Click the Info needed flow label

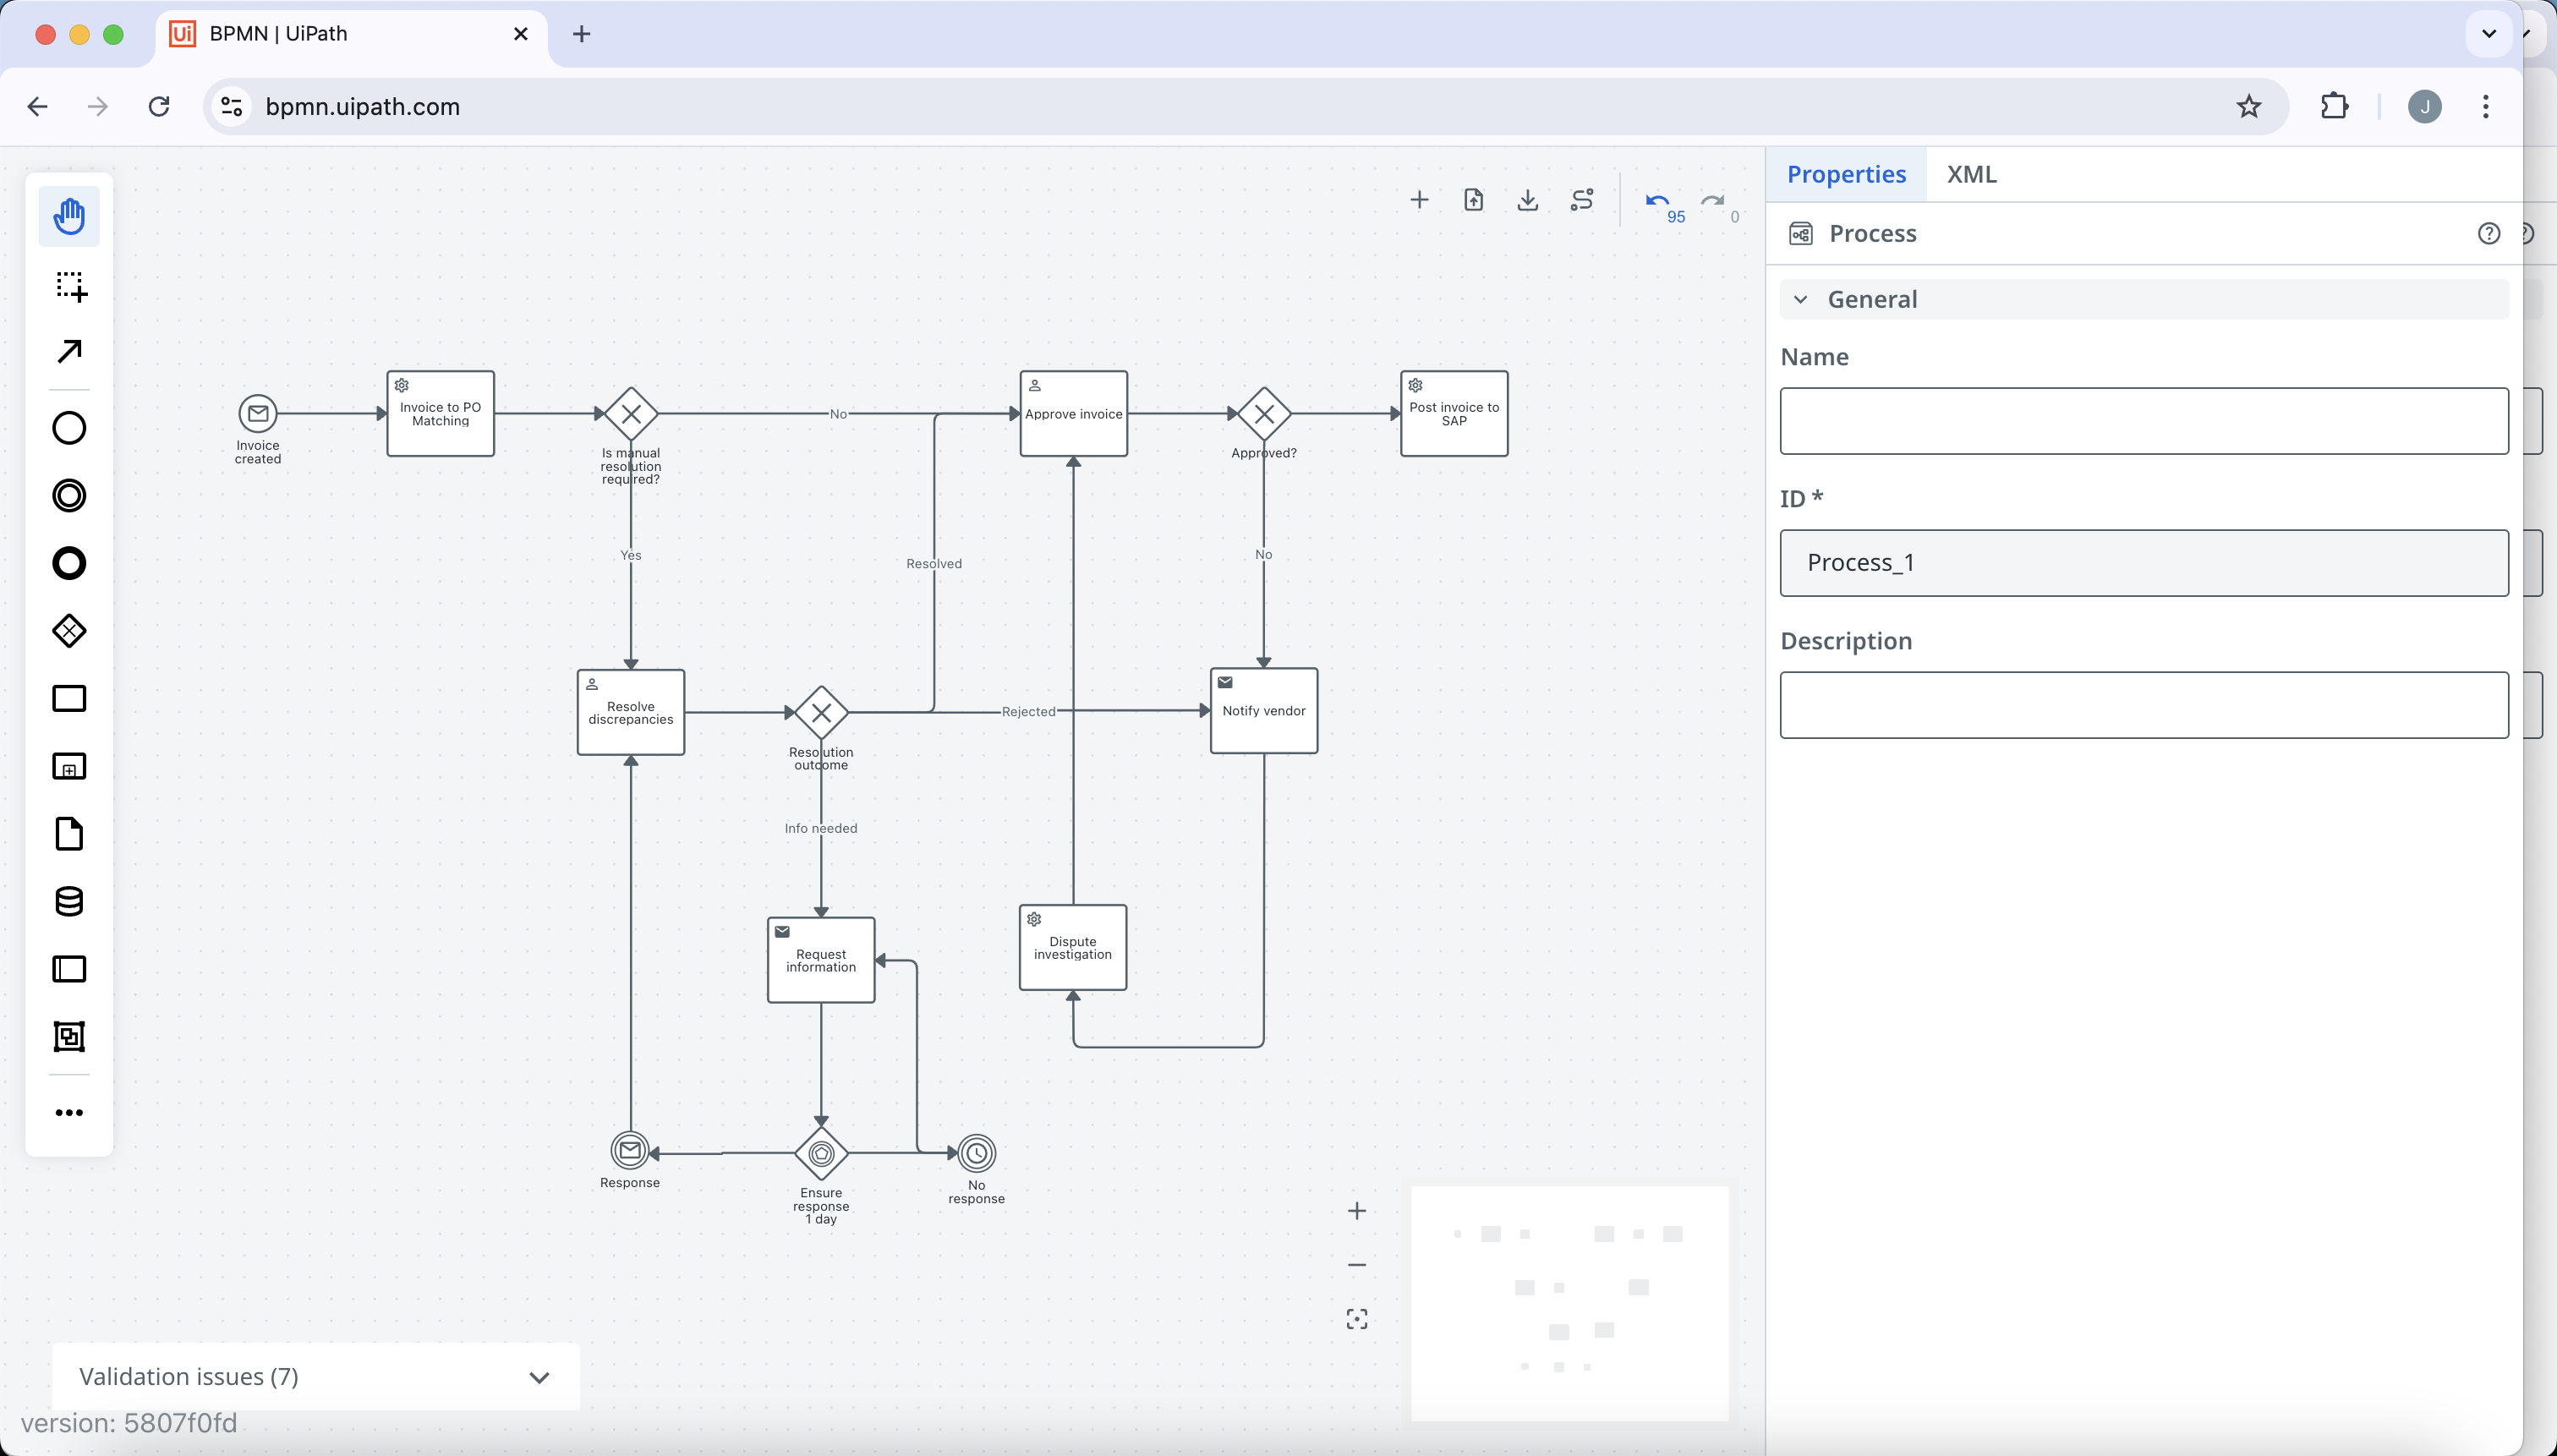(x=821, y=828)
